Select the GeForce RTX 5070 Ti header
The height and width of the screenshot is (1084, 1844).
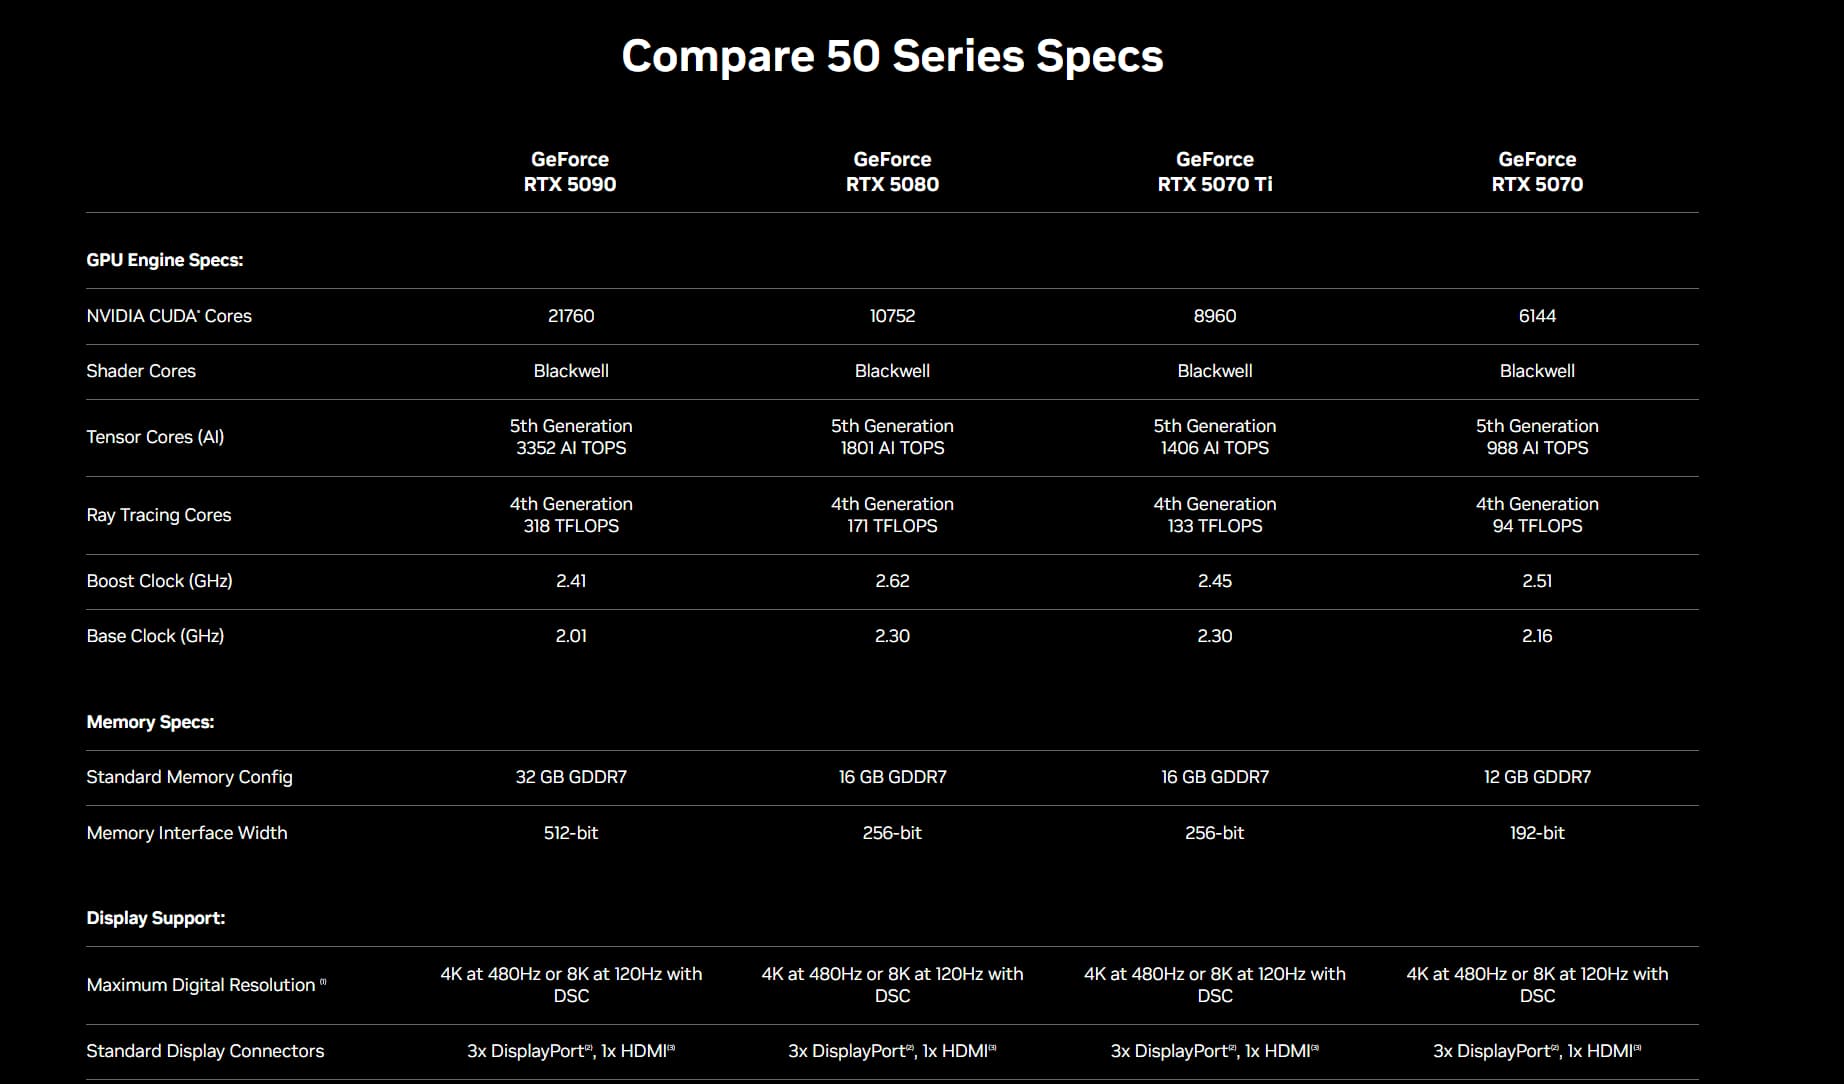(1214, 172)
